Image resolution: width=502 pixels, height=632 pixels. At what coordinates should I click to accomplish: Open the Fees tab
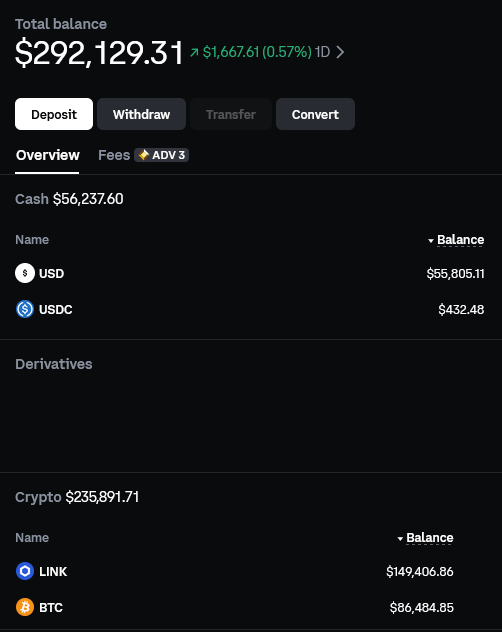(x=114, y=155)
